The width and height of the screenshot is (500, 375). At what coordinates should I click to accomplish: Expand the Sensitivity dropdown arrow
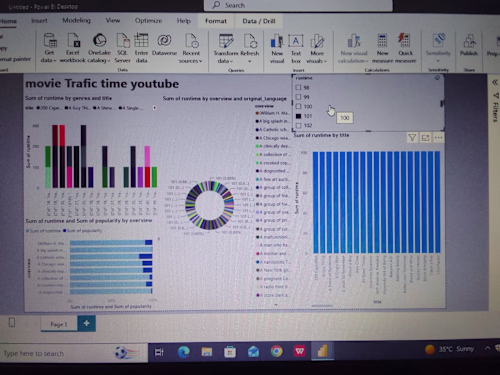click(438, 61)
